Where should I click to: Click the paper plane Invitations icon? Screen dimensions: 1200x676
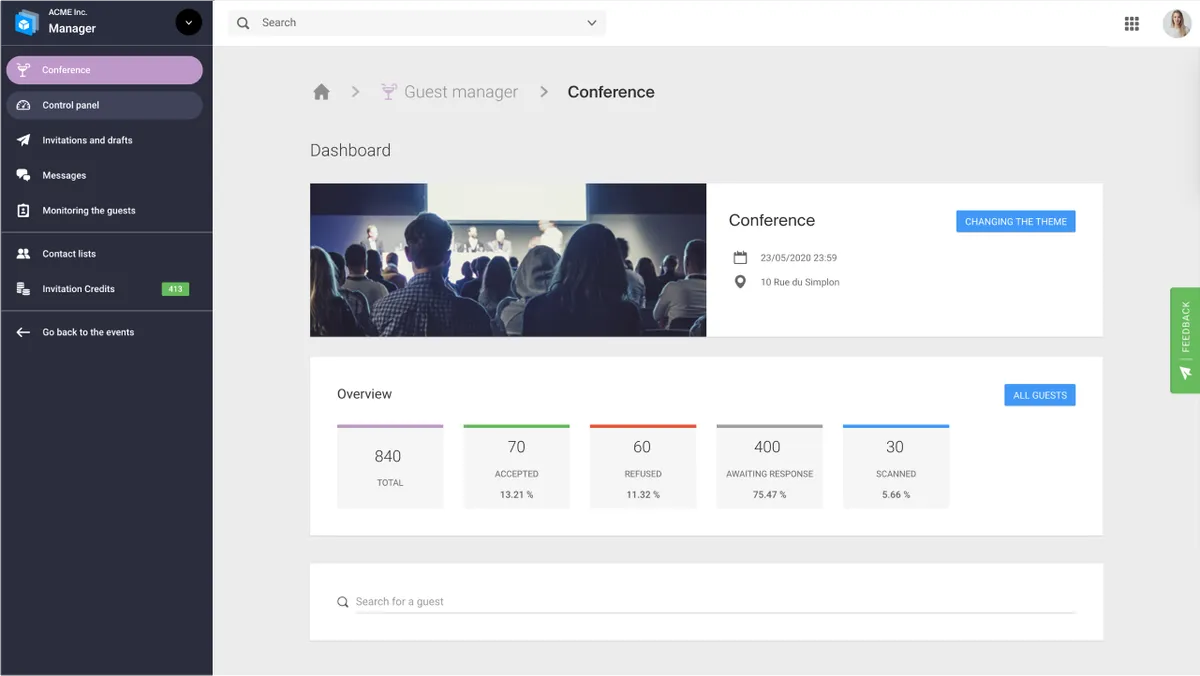pyautogui.click(x=23, y=140)
